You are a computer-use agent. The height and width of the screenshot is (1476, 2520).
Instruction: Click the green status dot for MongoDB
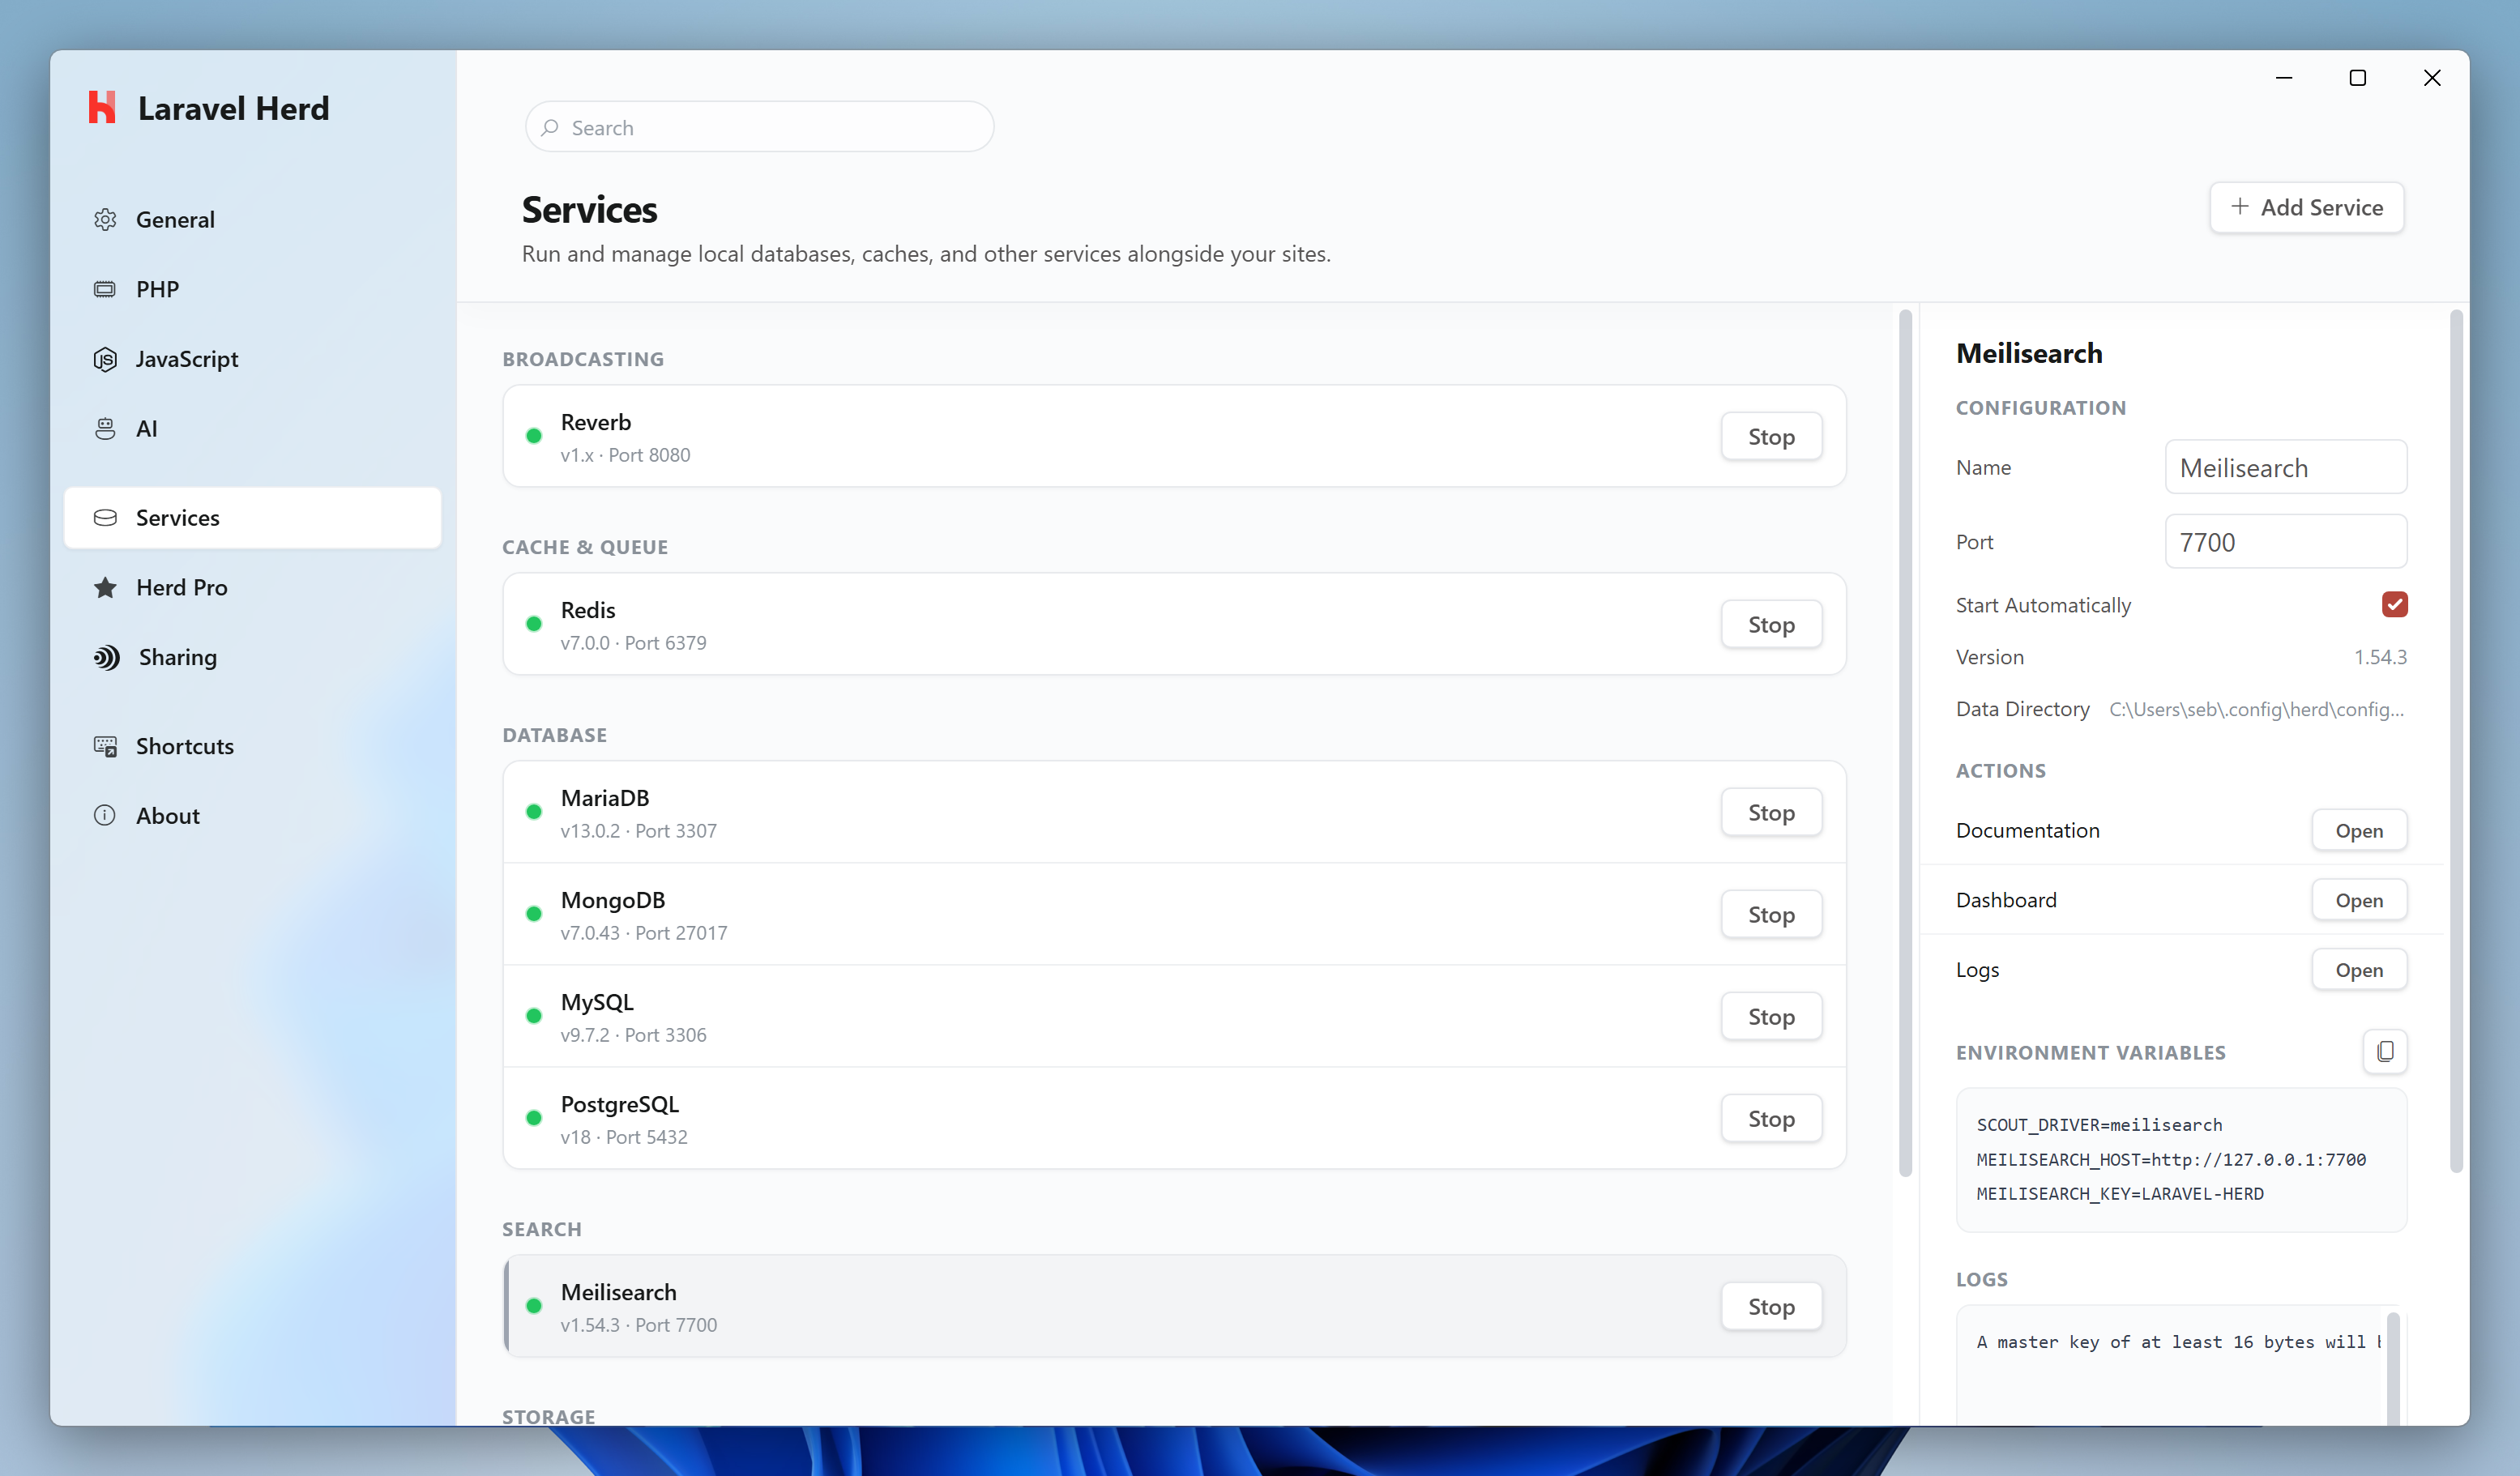tap(534, 914)
